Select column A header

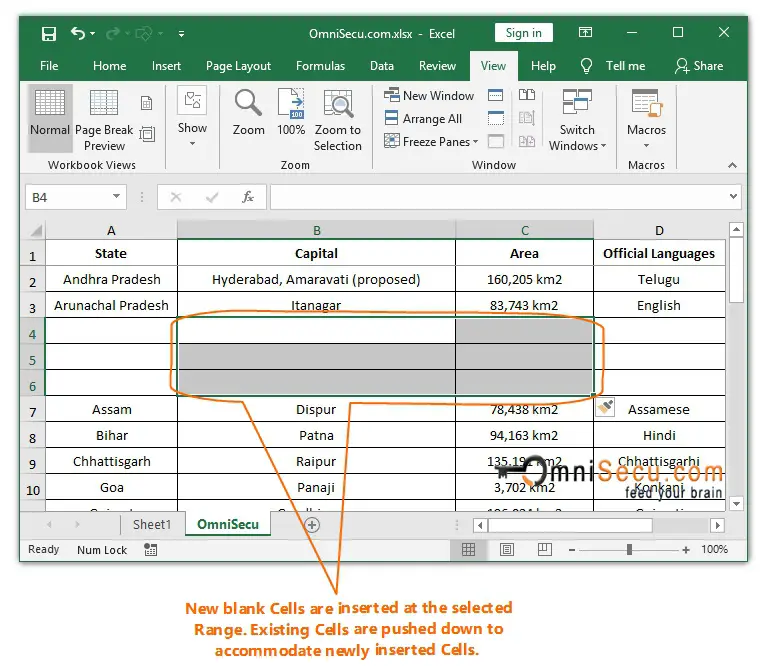(111, 230)
